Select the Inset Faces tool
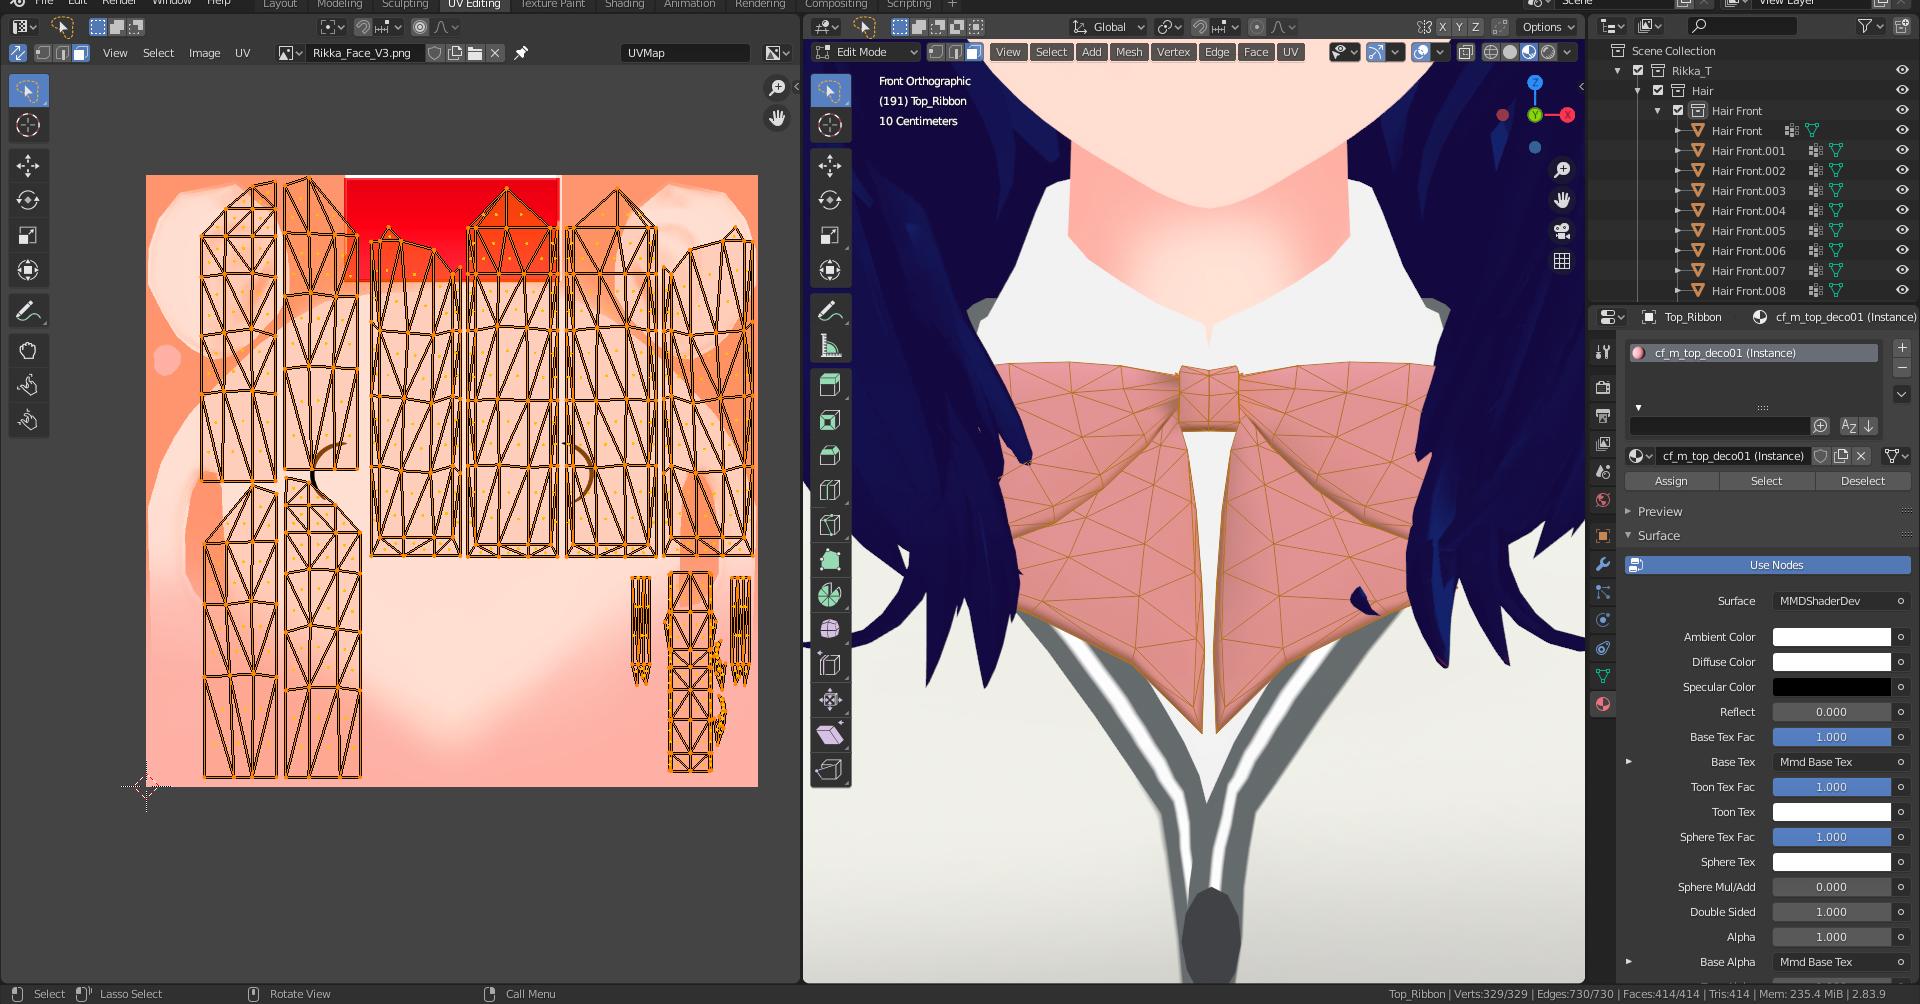The height and width of the screenshot is (1004, 1920). coord(830,421)
